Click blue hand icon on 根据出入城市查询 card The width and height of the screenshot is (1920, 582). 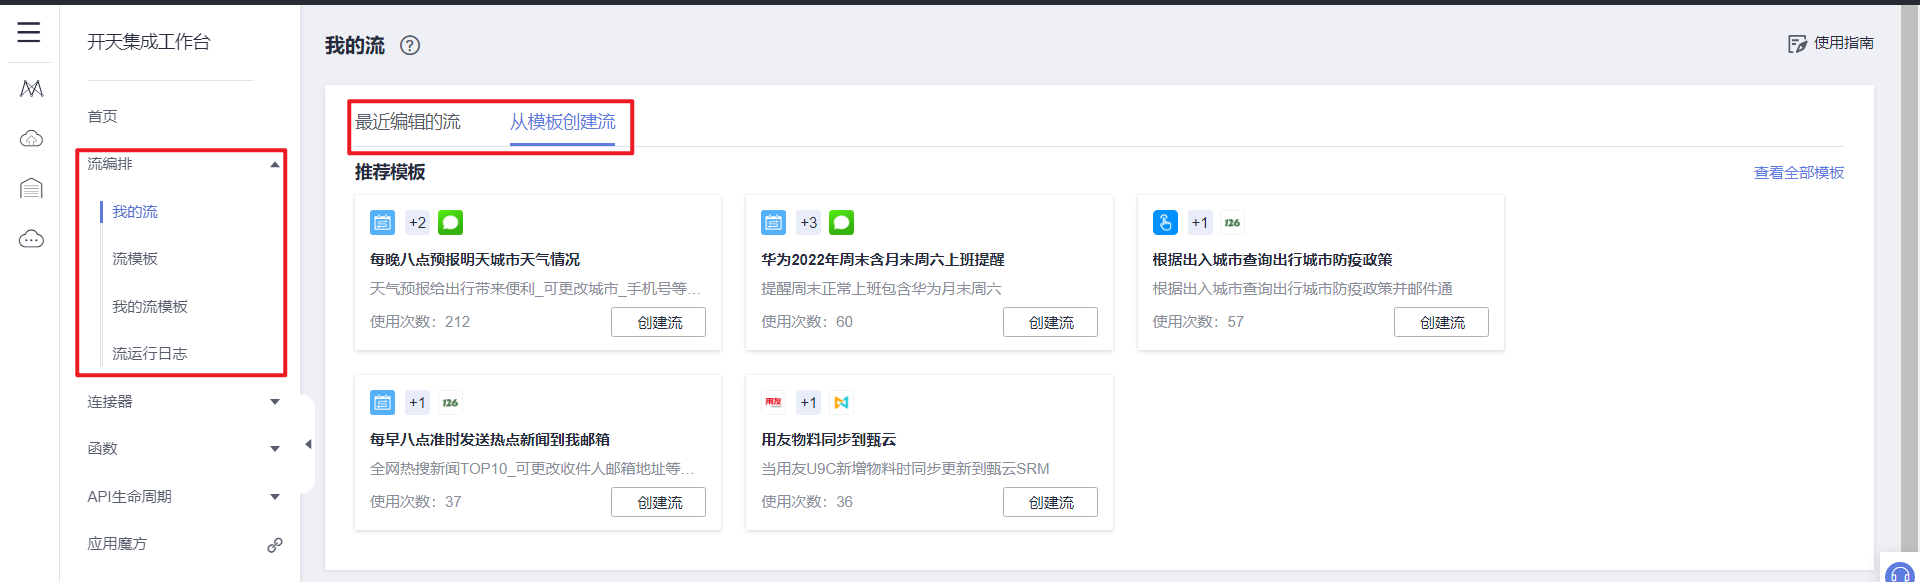coord(1165,222)
